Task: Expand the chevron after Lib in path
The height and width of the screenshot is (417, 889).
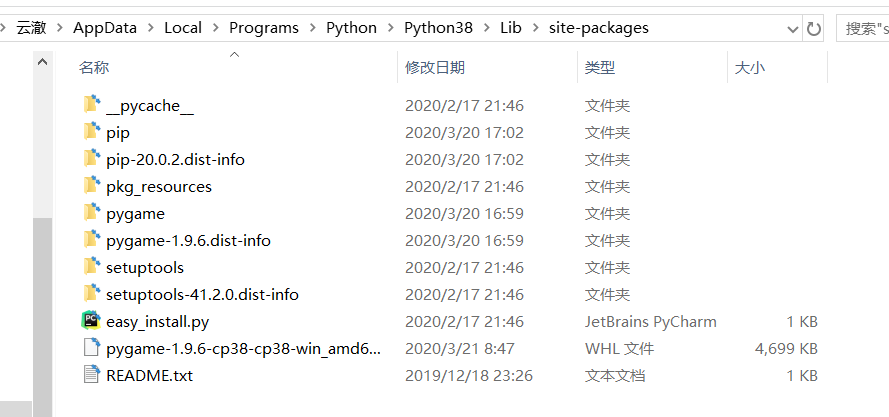Action: tap(535, 28)
